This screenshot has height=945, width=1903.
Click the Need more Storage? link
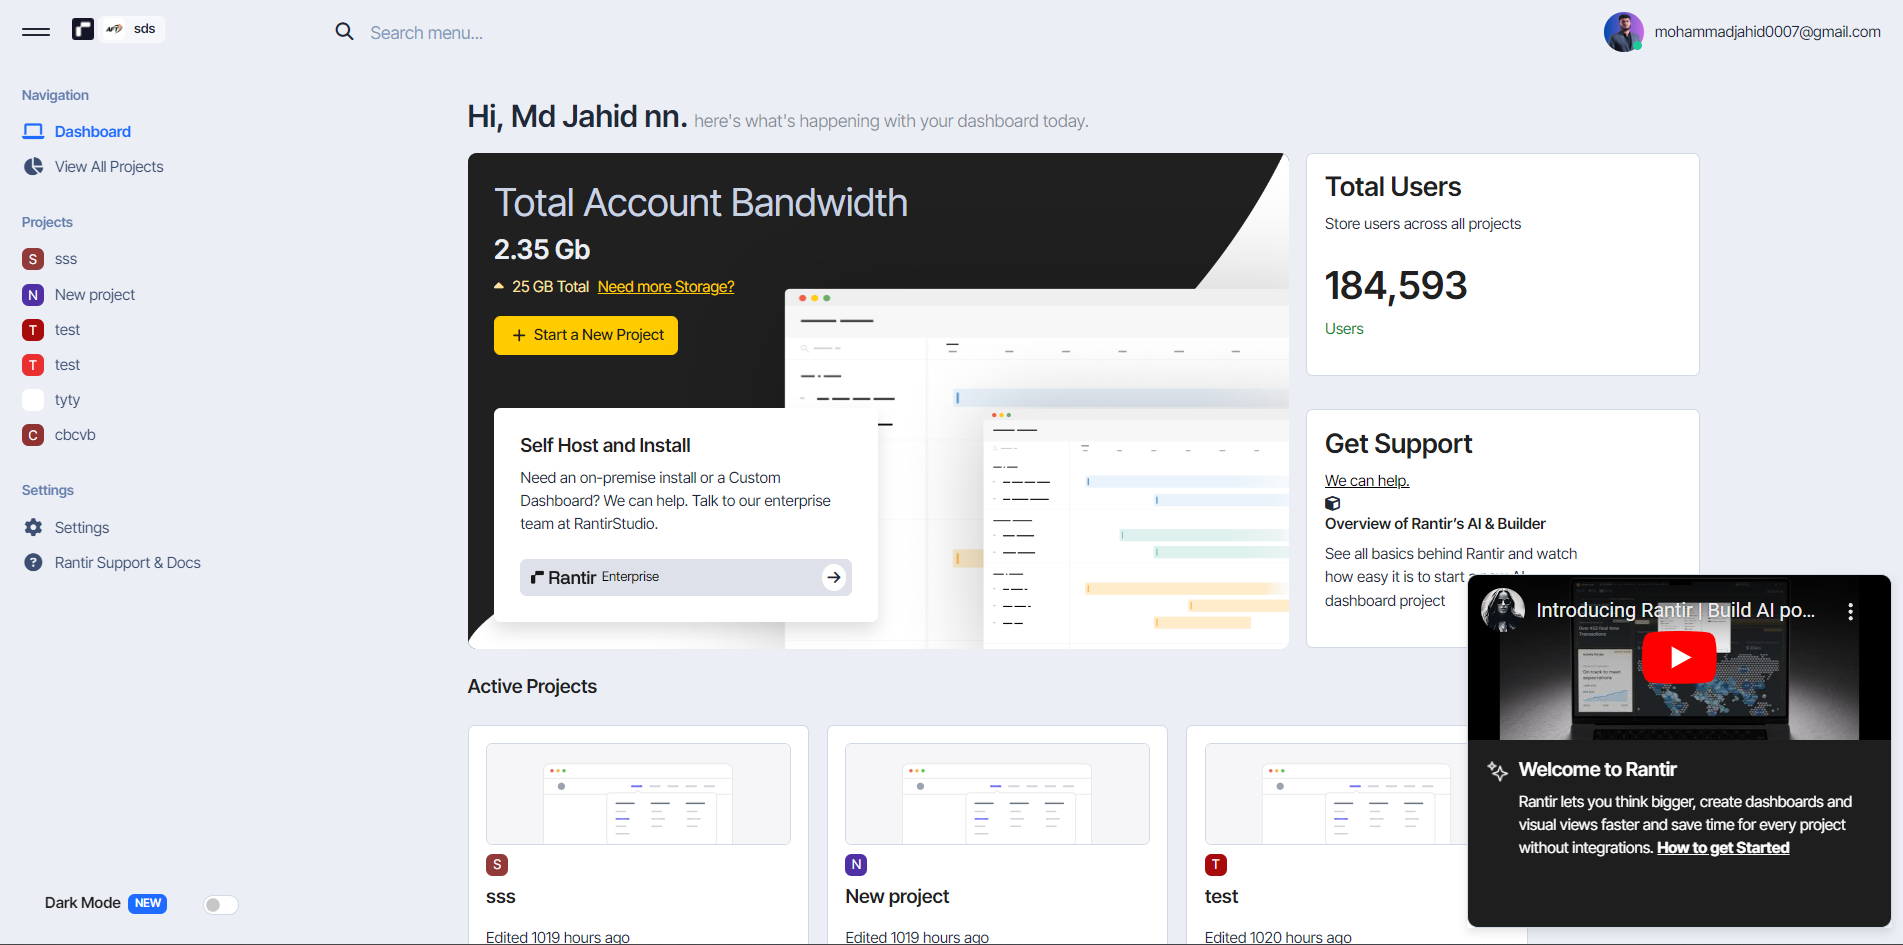pos(666,287)
